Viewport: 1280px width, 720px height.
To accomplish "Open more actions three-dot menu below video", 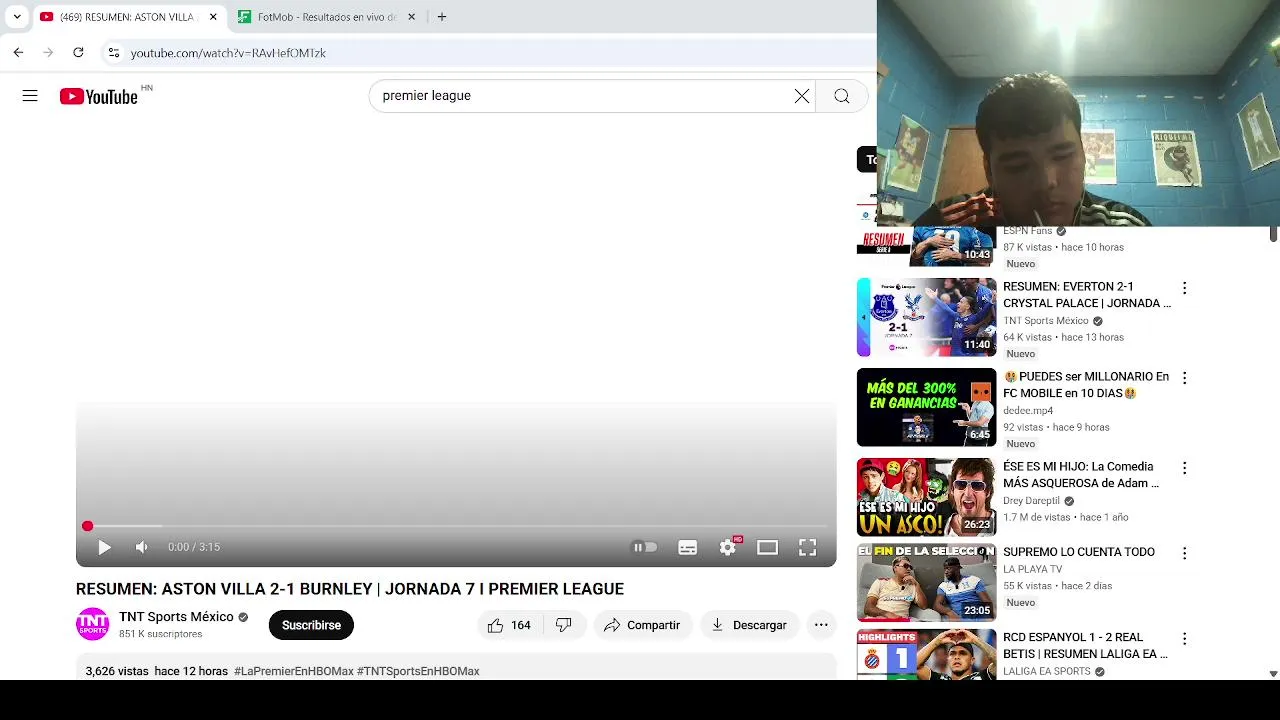I will (x=821, y=625).
